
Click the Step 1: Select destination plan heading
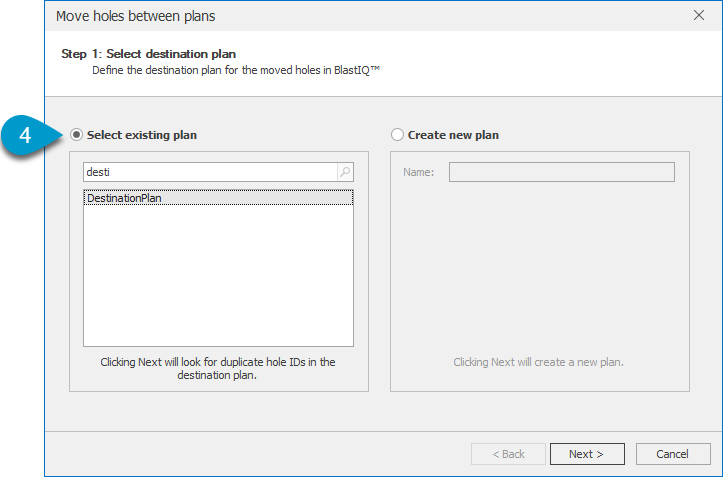click(148, 54)
